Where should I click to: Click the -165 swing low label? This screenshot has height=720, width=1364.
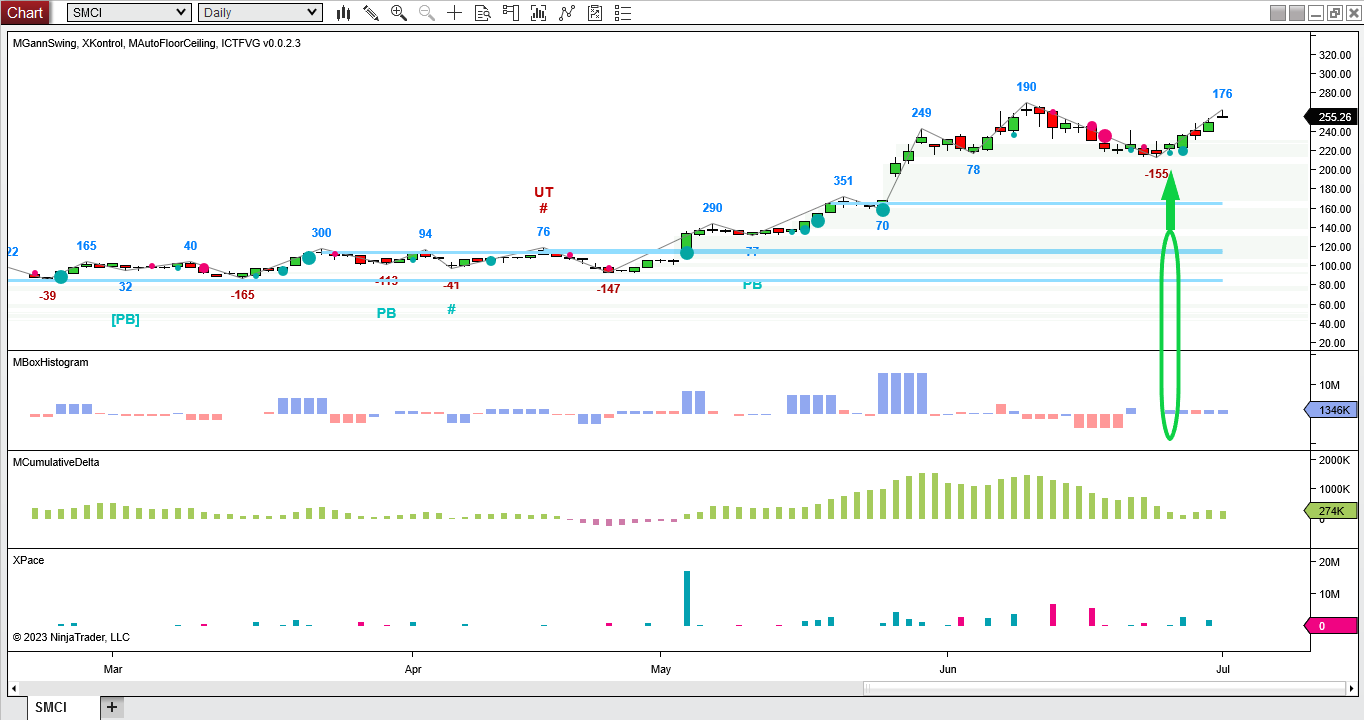(x=243, y=296)
